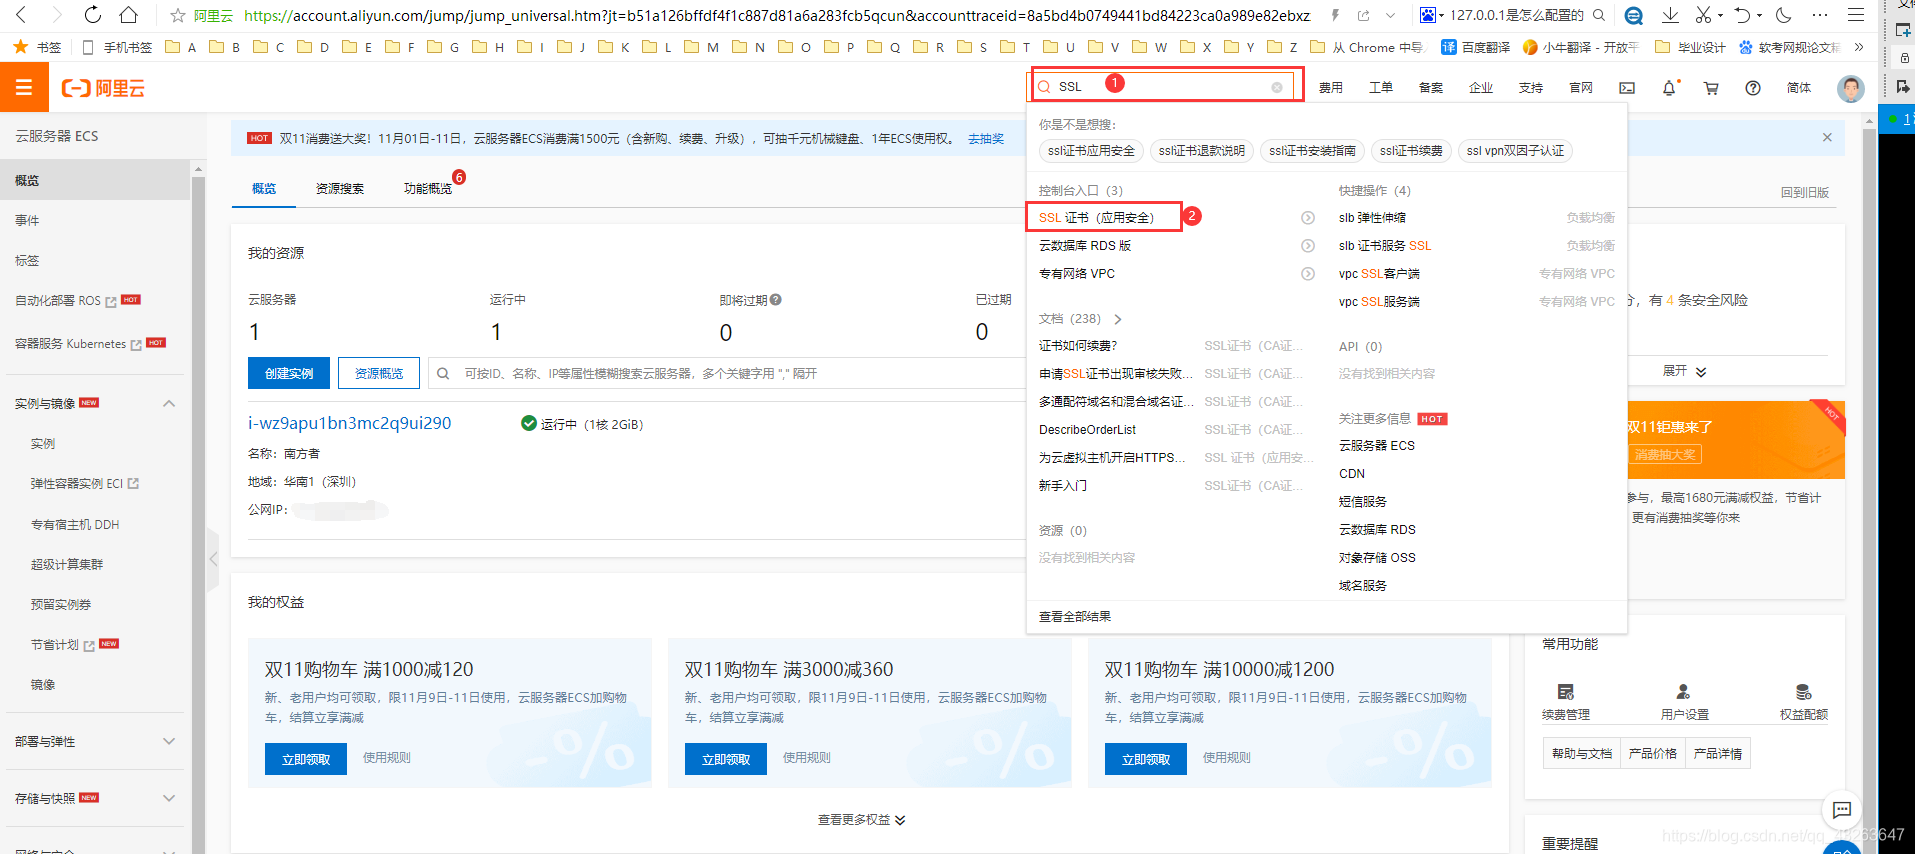Open the 帮助与文档 button
This screenshot has width=1915, height=854.
pyautogui.click(x=1582, y=754)
